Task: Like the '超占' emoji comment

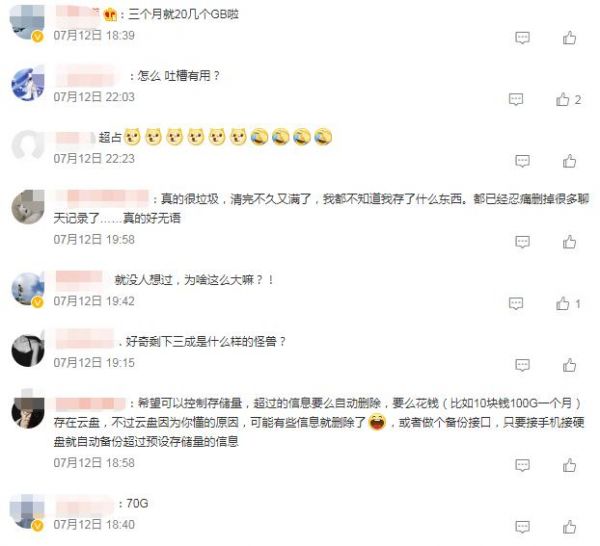Action: pyautogui.click(x=569, y=161)
